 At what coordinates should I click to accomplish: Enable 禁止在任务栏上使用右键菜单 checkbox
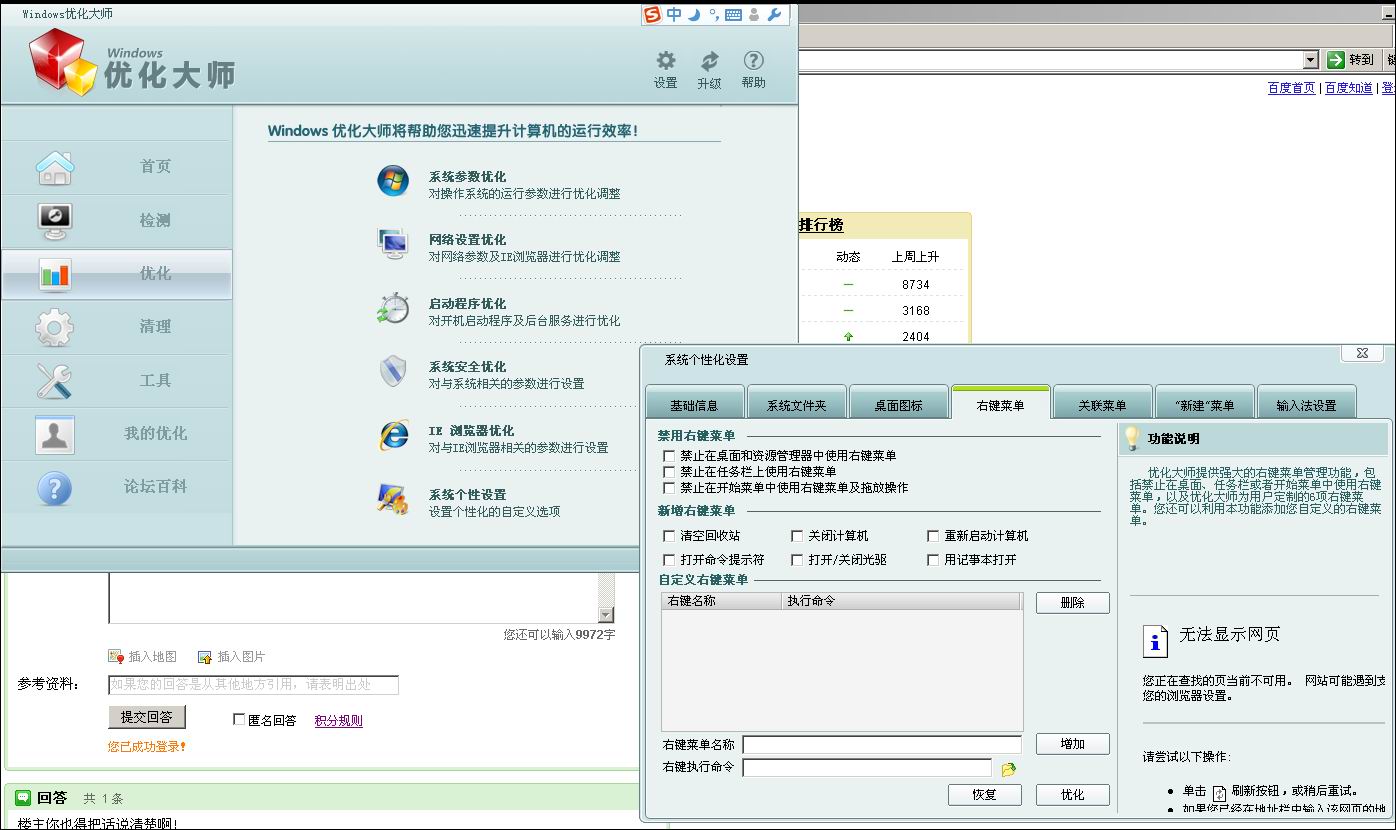(x=670, y=472)
